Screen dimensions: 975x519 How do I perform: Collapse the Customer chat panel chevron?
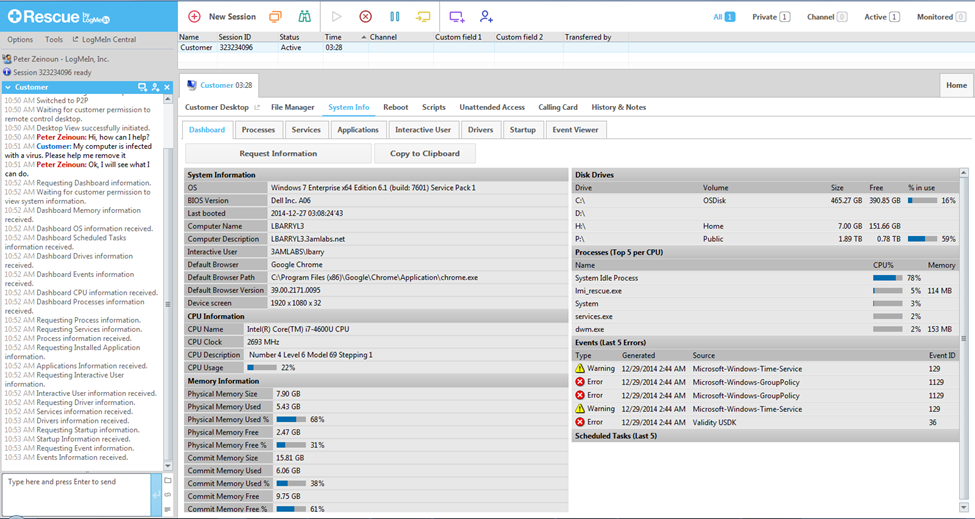click(8, 87)
